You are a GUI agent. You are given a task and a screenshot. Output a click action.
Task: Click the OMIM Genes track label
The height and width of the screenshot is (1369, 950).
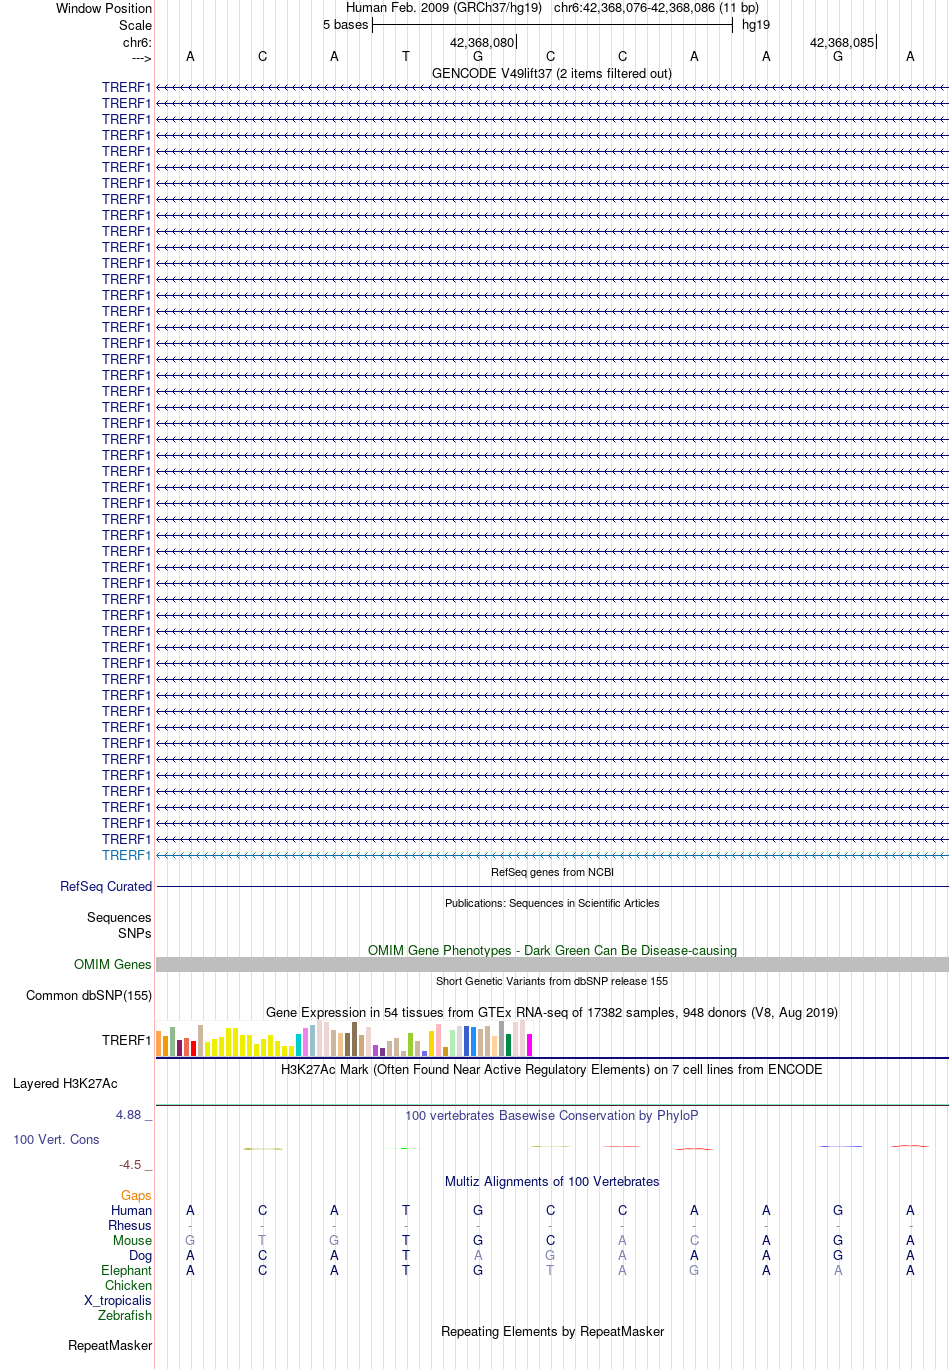coord(113,964)
